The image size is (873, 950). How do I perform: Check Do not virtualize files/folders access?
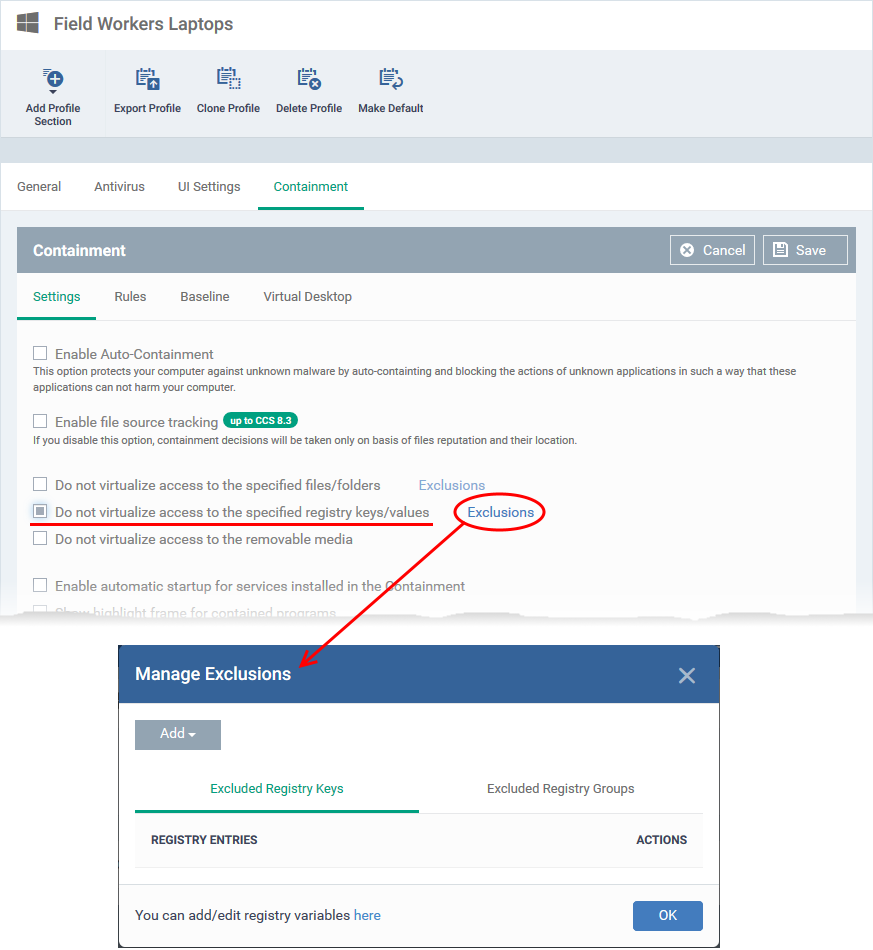tap(40, 484)
